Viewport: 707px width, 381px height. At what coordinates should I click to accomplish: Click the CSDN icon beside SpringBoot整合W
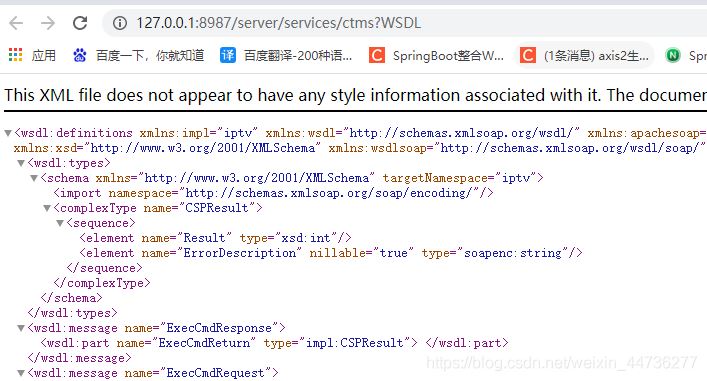click(376, 55)
